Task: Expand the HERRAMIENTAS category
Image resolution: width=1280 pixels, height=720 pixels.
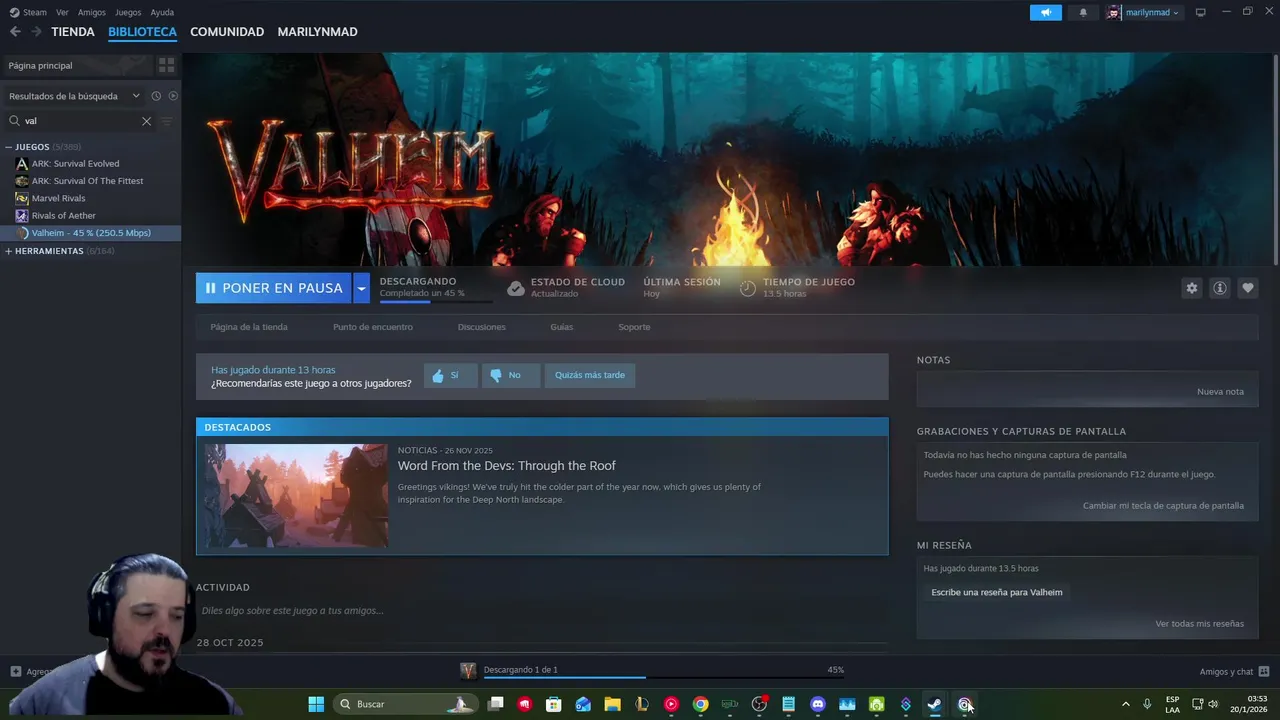Action: pos(8,251)
